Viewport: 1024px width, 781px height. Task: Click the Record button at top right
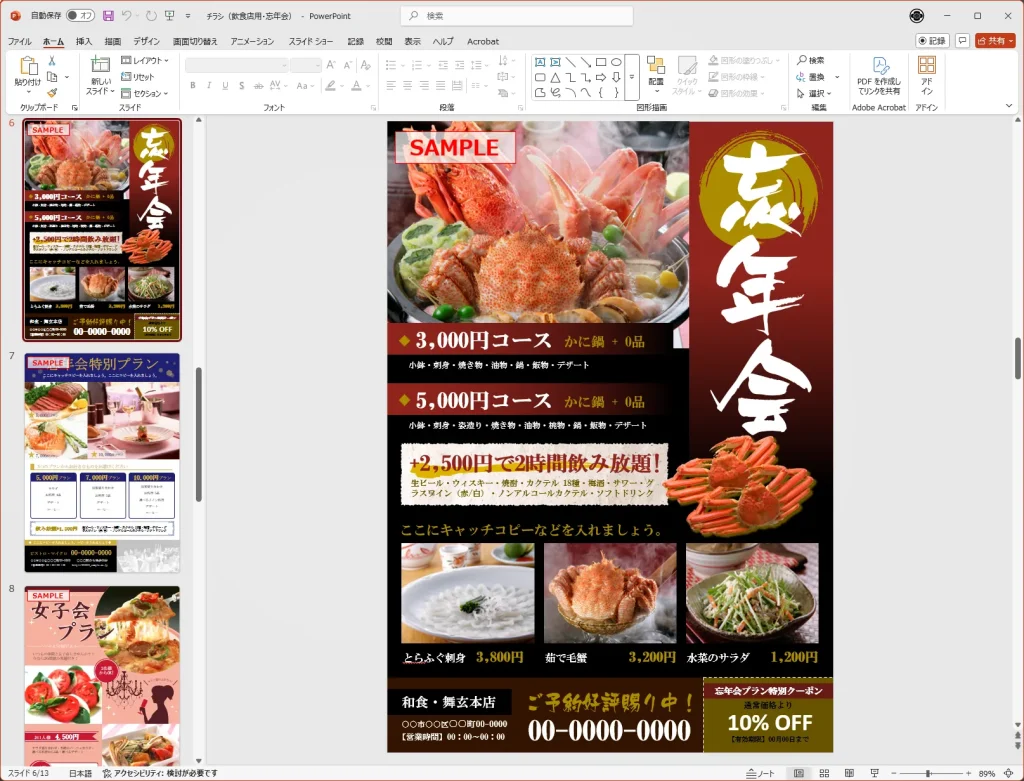click(932, 41)
